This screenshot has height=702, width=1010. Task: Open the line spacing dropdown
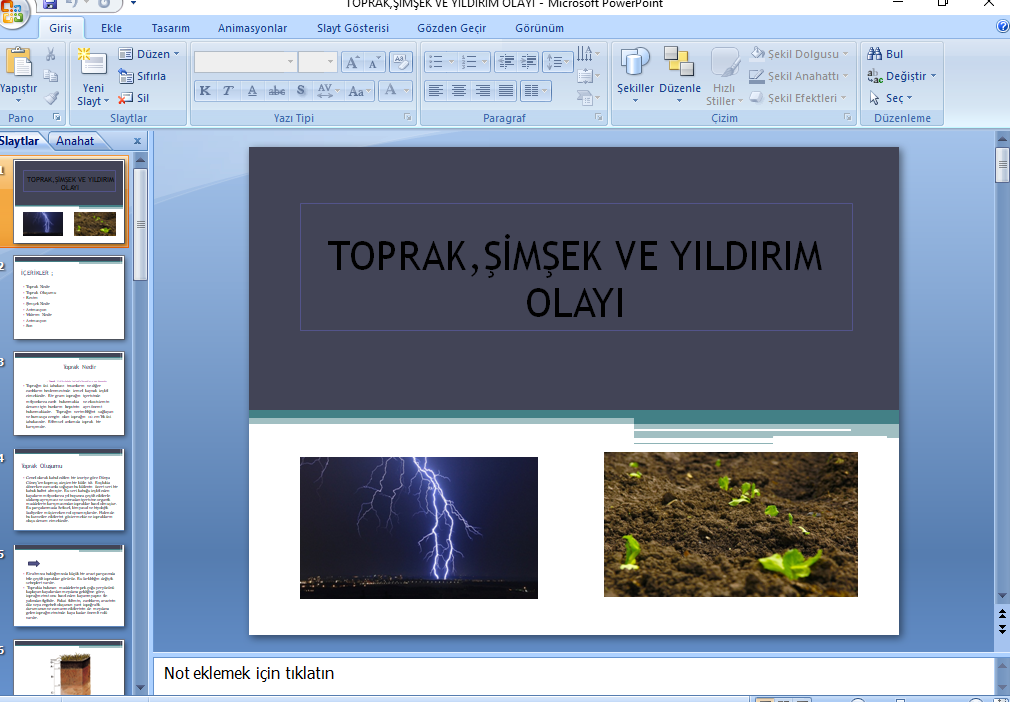click(x=558, y=62)
